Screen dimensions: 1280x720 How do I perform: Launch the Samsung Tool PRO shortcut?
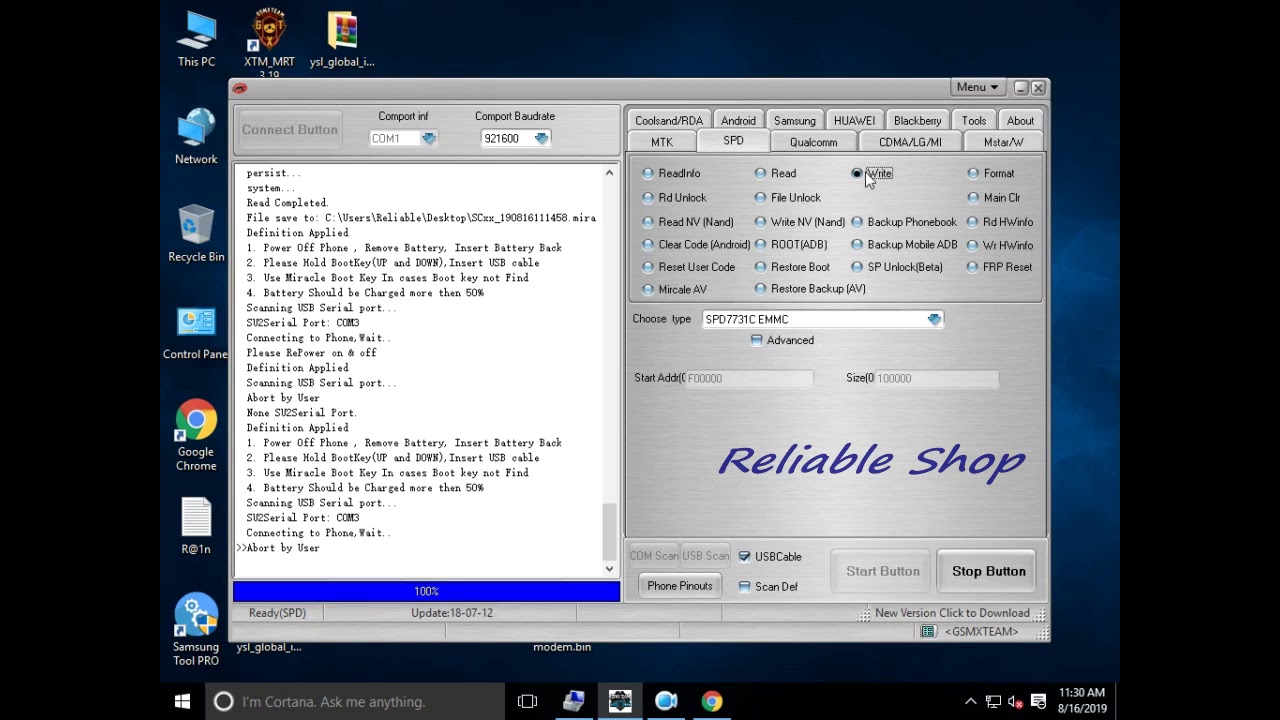coord(196,630)
